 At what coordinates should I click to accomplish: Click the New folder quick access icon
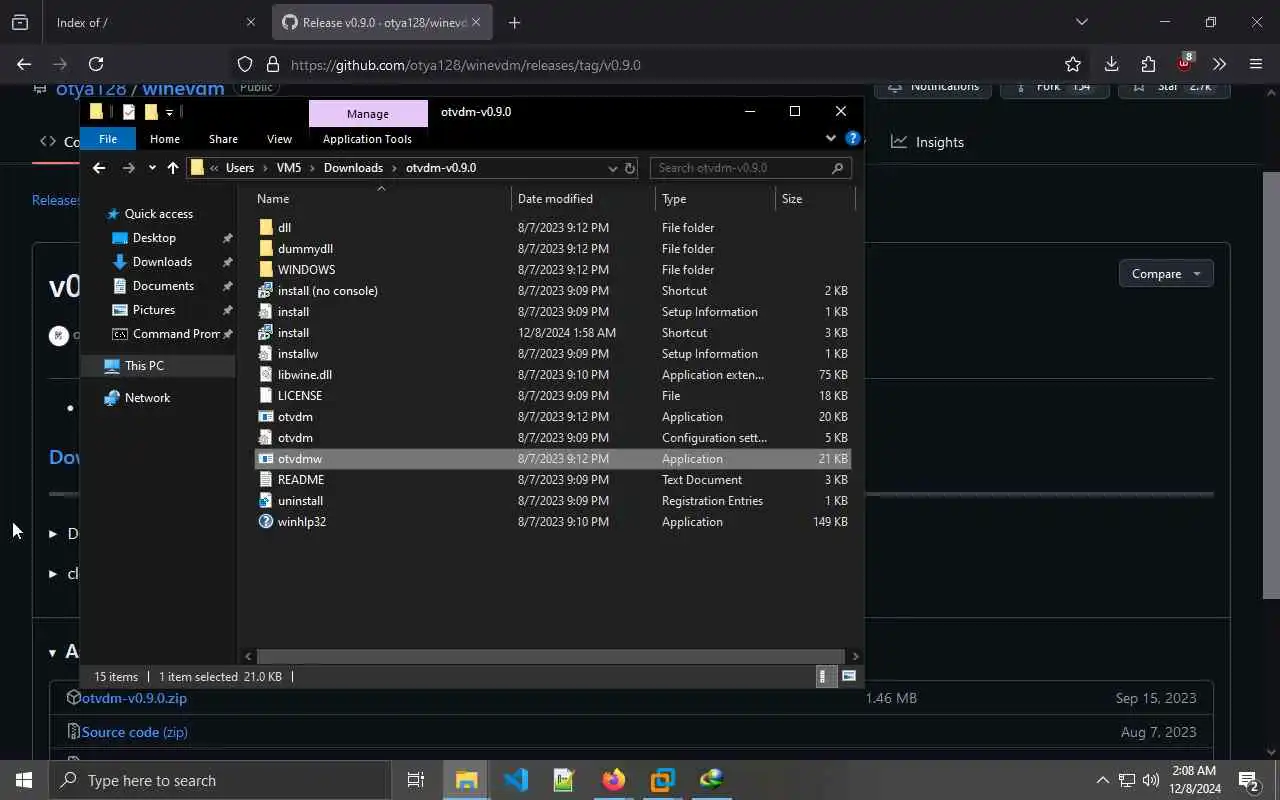151,112
